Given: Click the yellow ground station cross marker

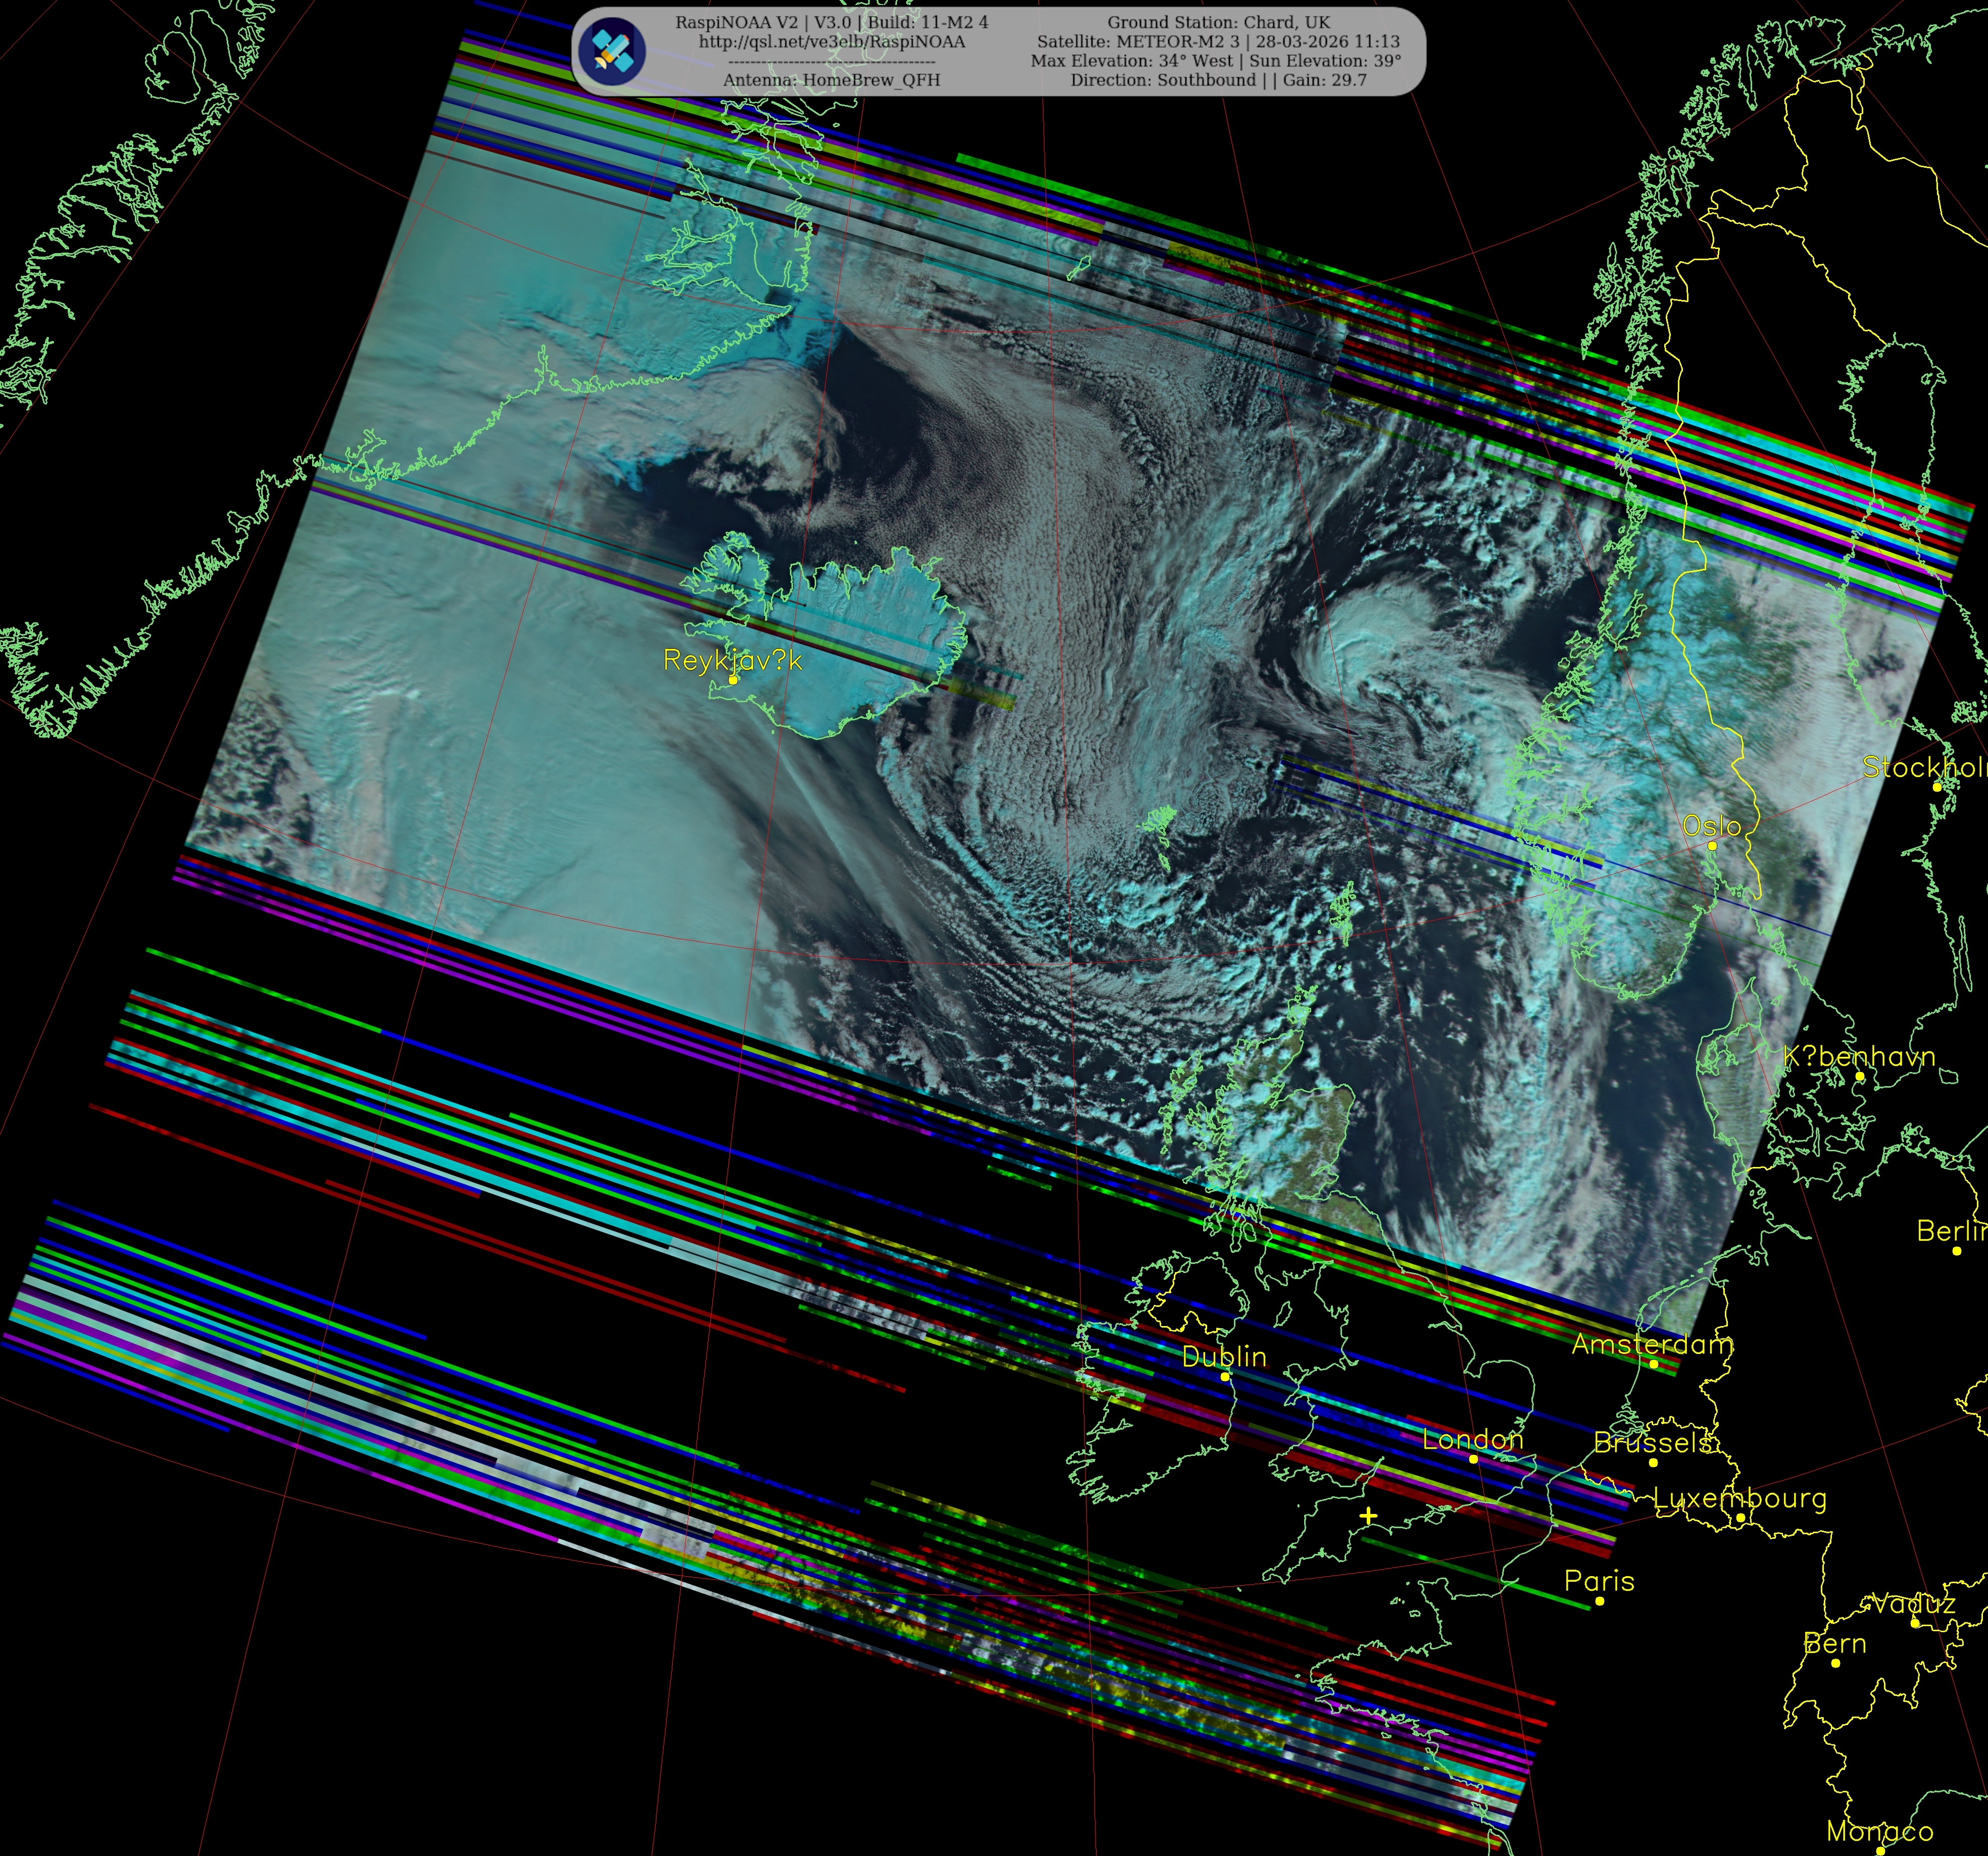Looking at the screenshot, I should (1368, 1516).
